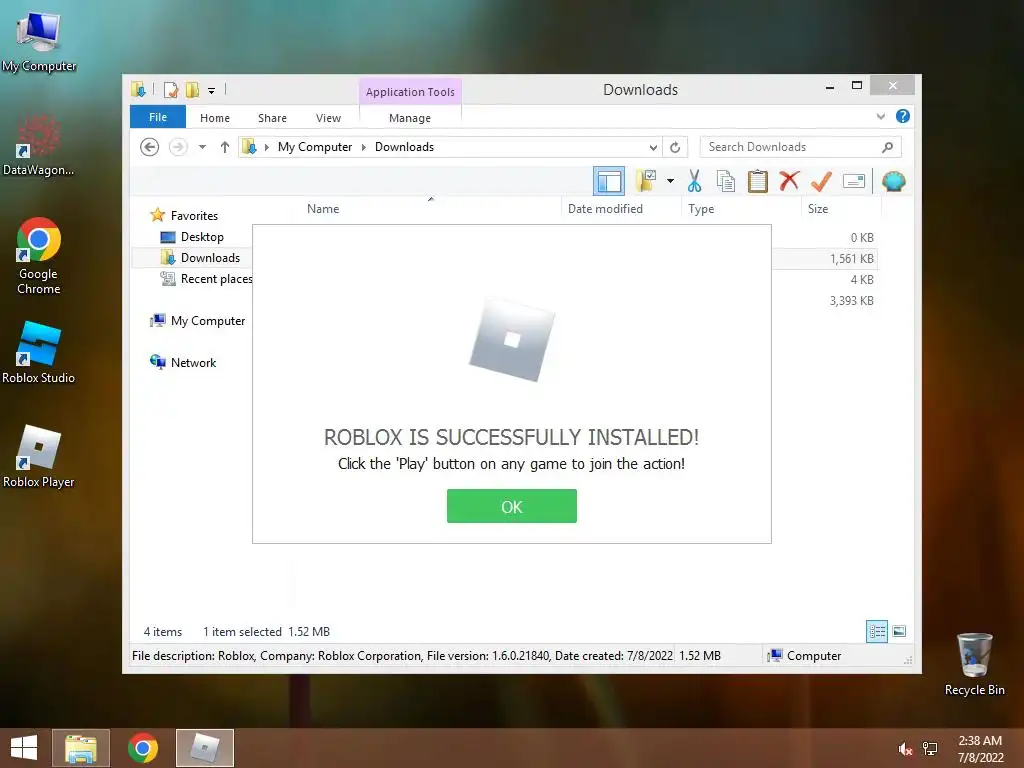The width and height of the screenshot is (1024, 768).
Task: Toggle the preview pane layout icon
Action: tap(609, 182)
